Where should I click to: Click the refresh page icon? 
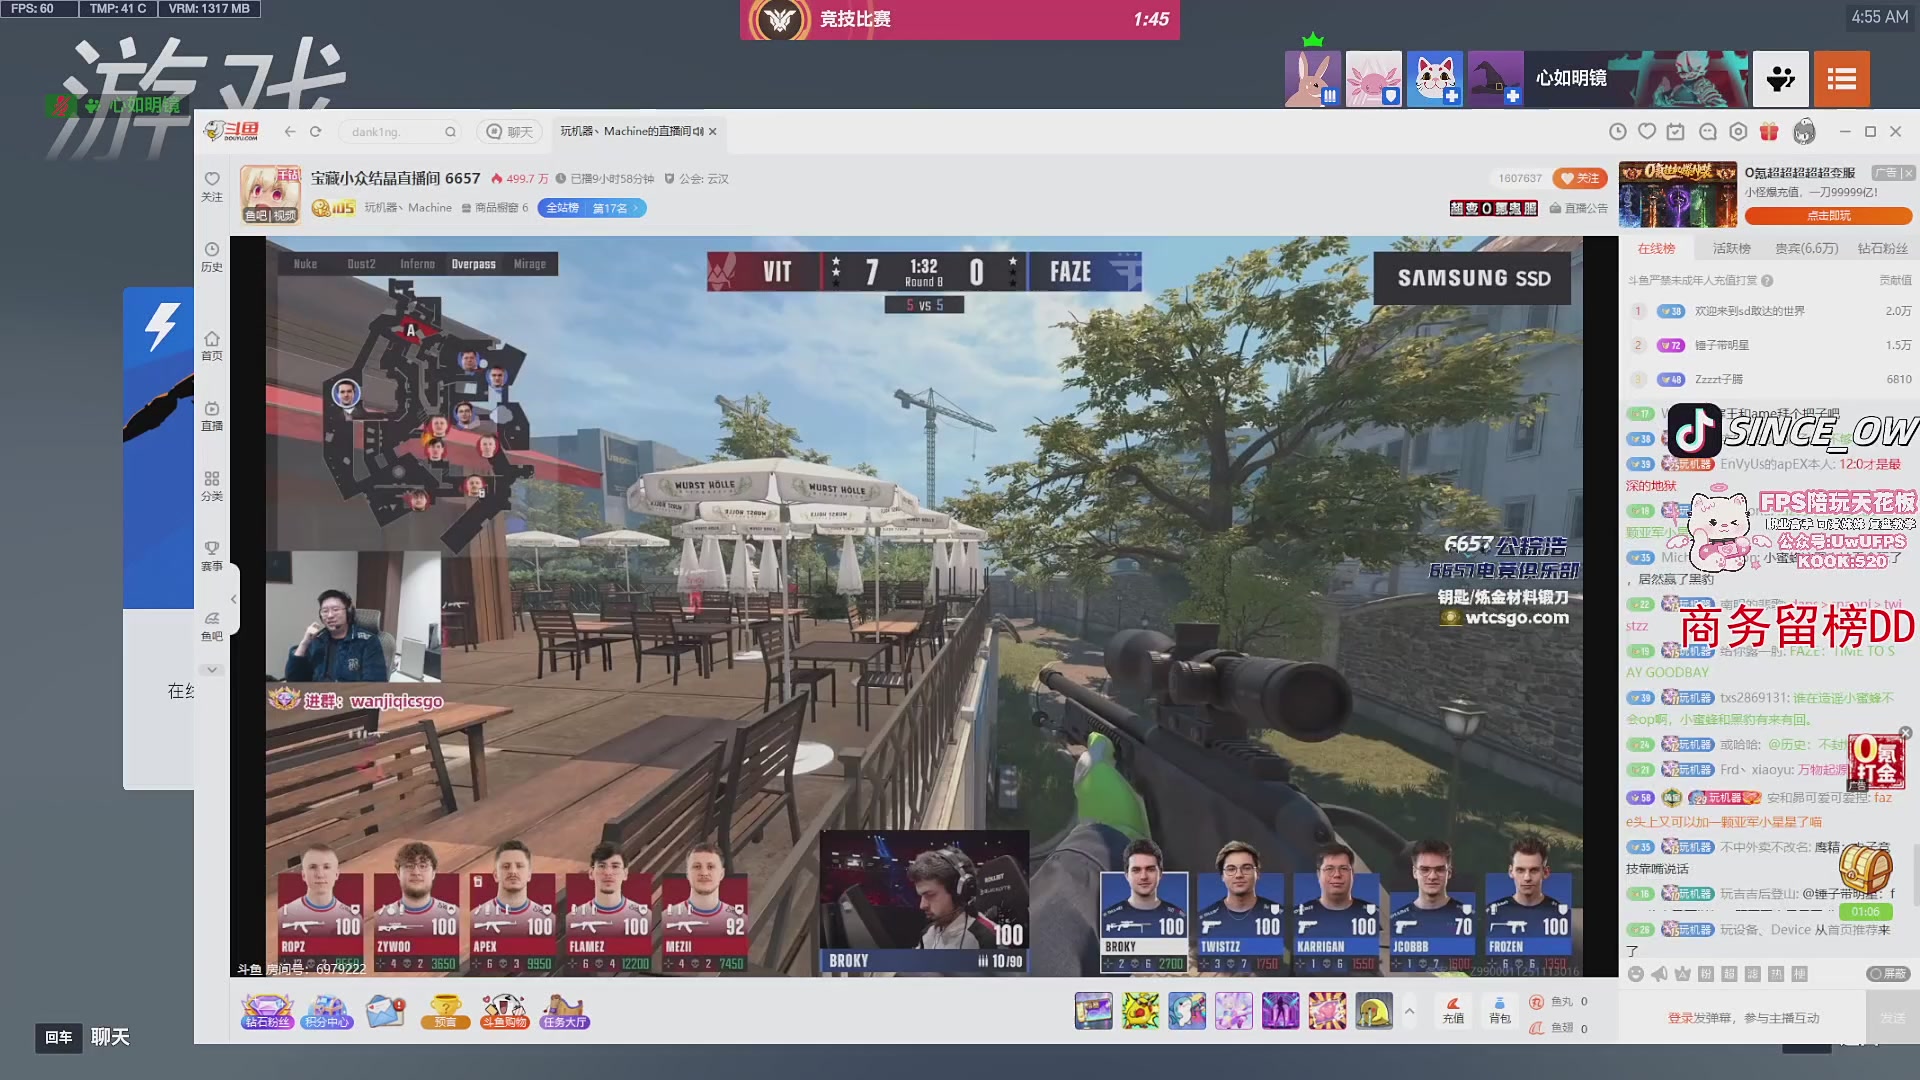tap(316, 132)
